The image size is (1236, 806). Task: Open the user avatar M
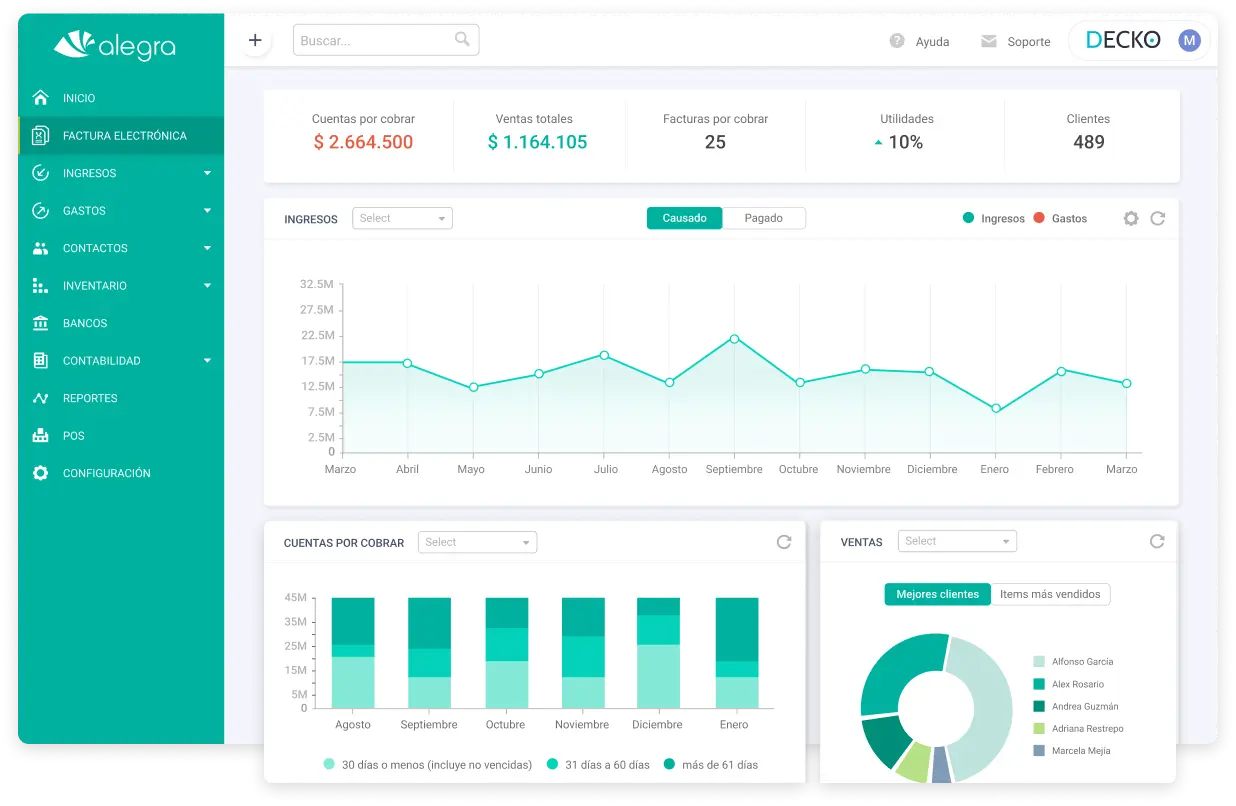[1189, 40]
